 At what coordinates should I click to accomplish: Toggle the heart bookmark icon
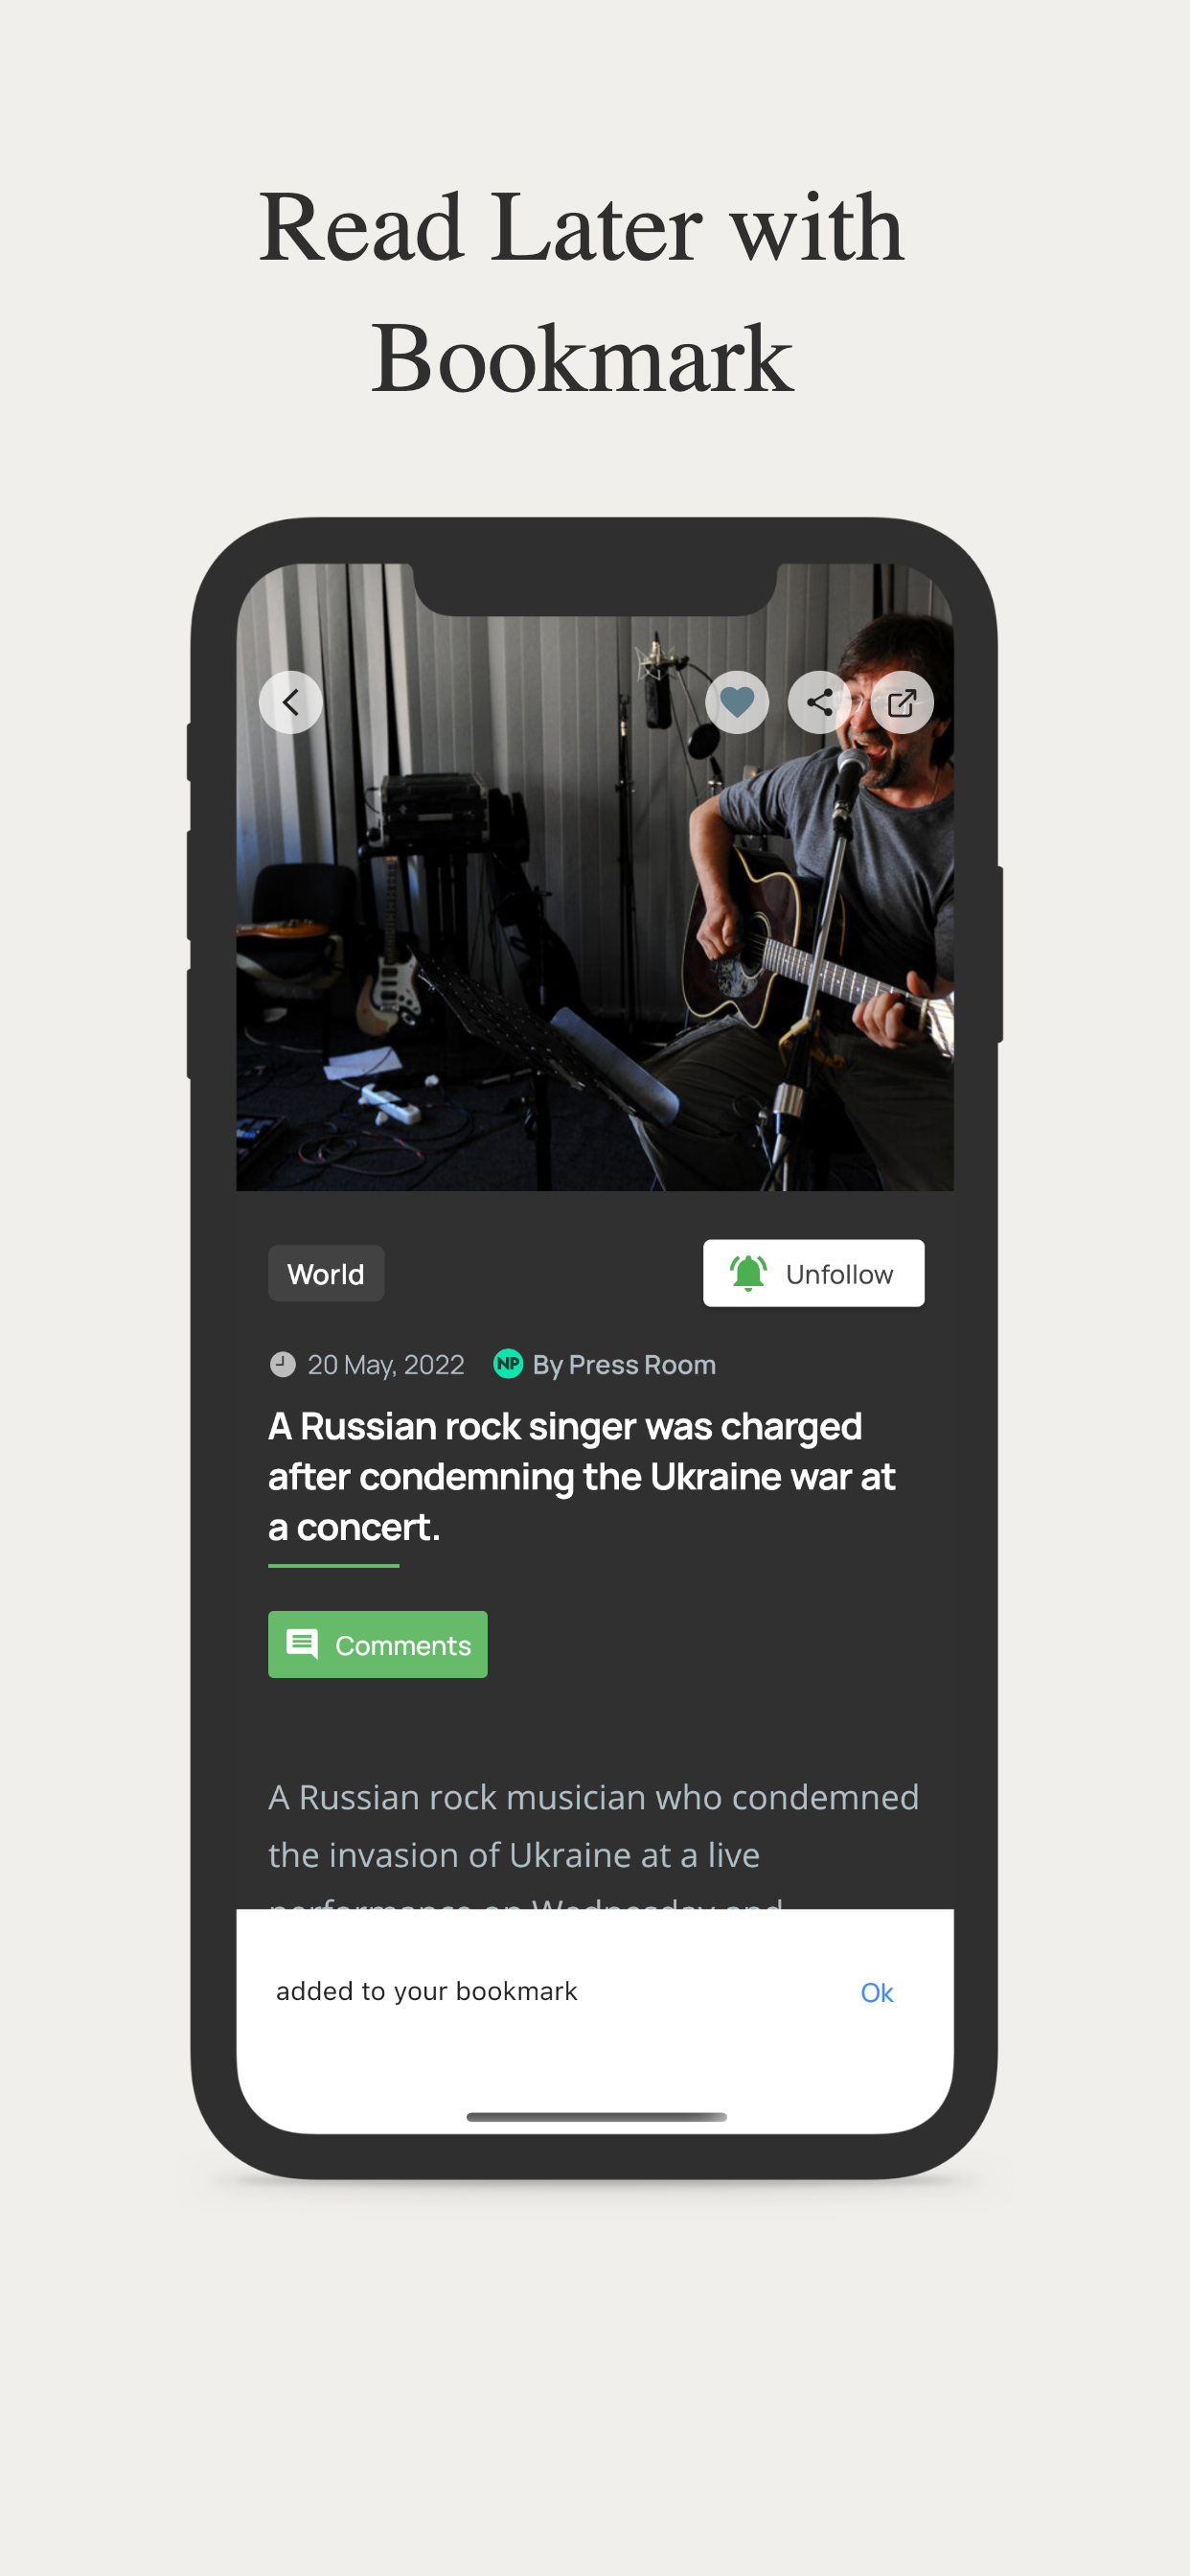(x=737, y=702)
